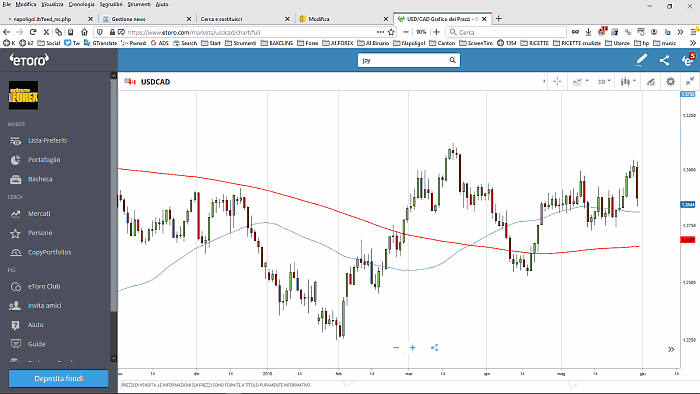This screenshot has width=700, height=394.
Task: Open the indicators/studies dropdown
Action: [580, 82]
